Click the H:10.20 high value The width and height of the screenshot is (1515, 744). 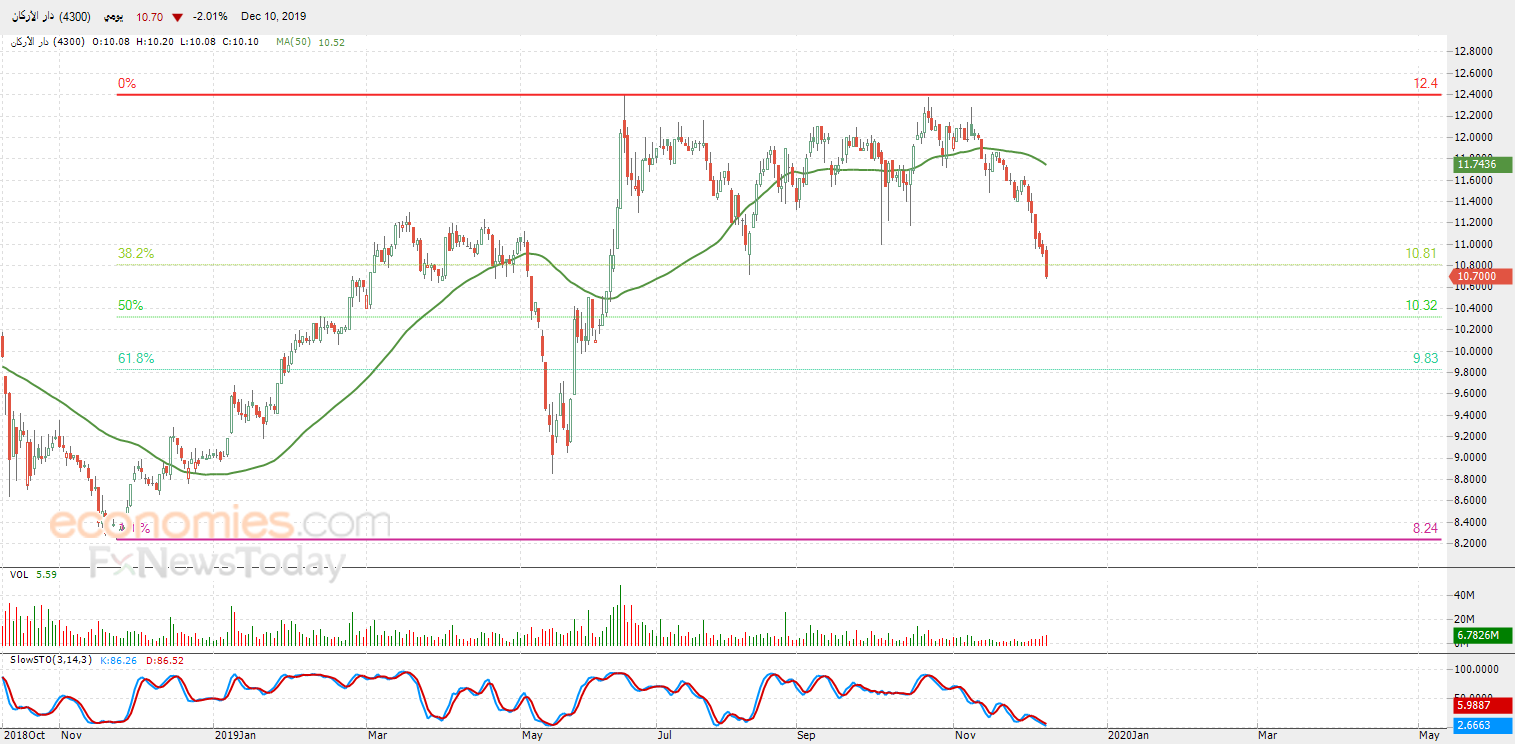[x=155, y=42]
